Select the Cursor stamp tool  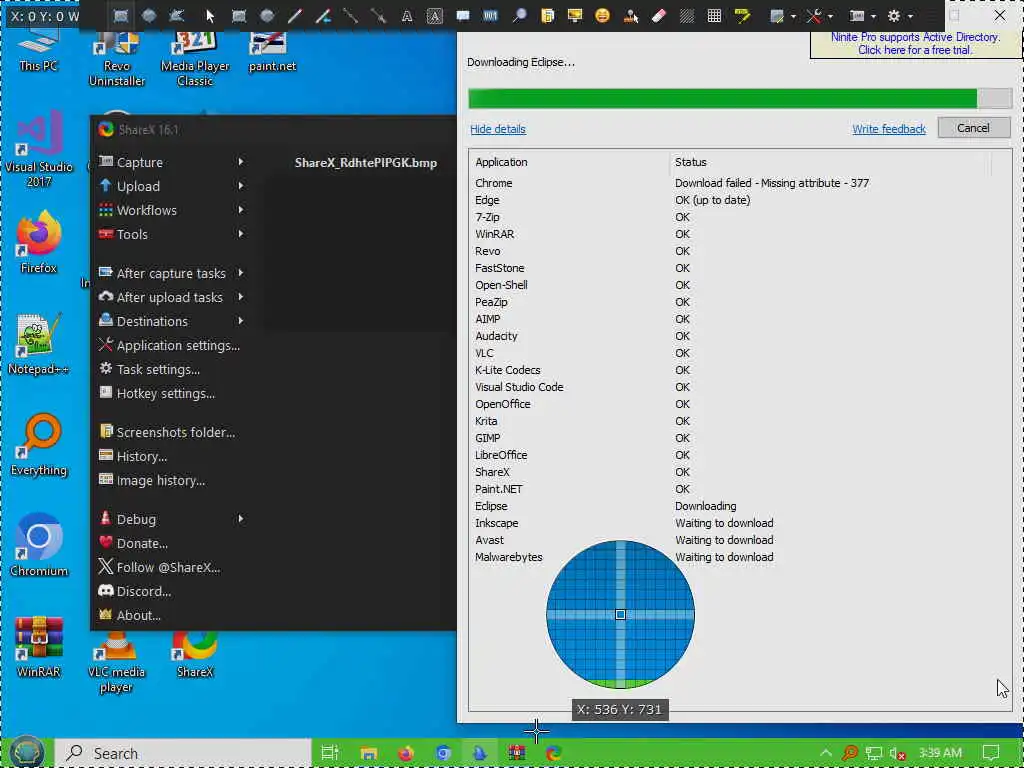pyautogui.click(x=631, y=16)
